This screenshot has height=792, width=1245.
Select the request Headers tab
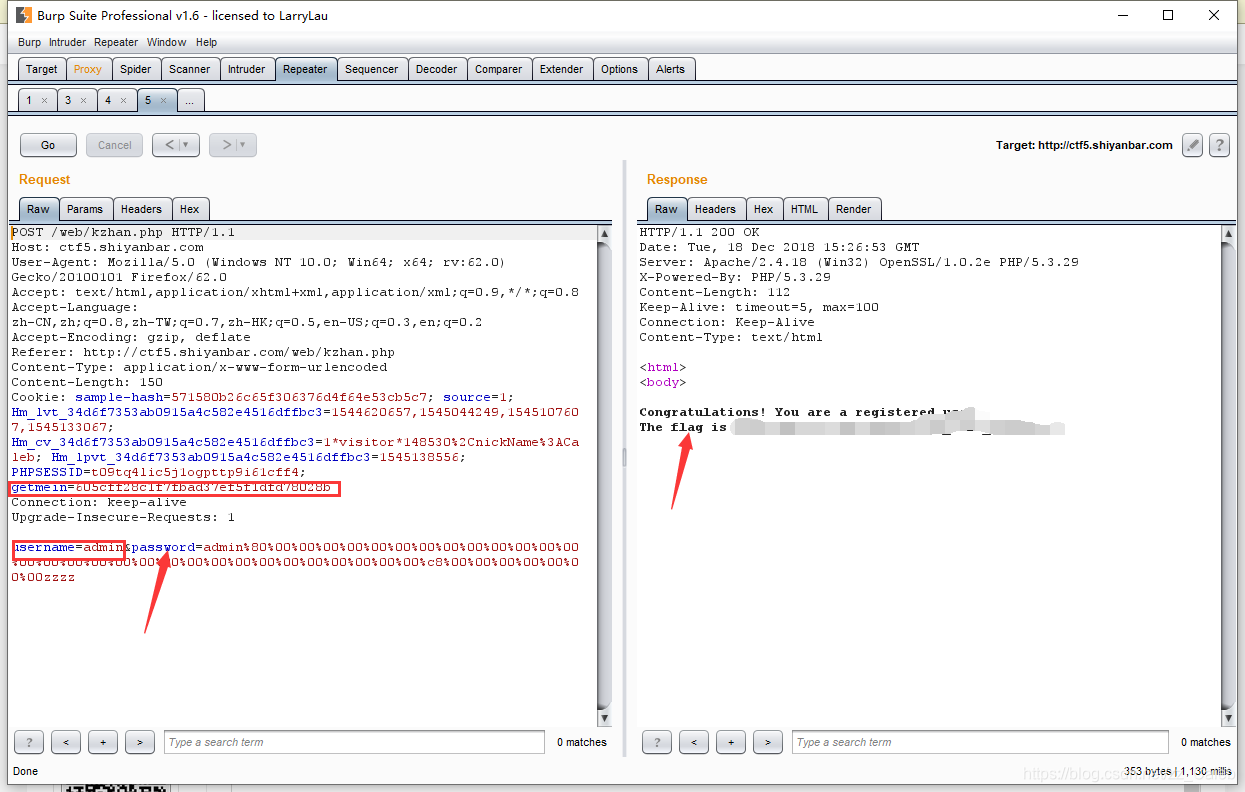(x=141, y=209)
